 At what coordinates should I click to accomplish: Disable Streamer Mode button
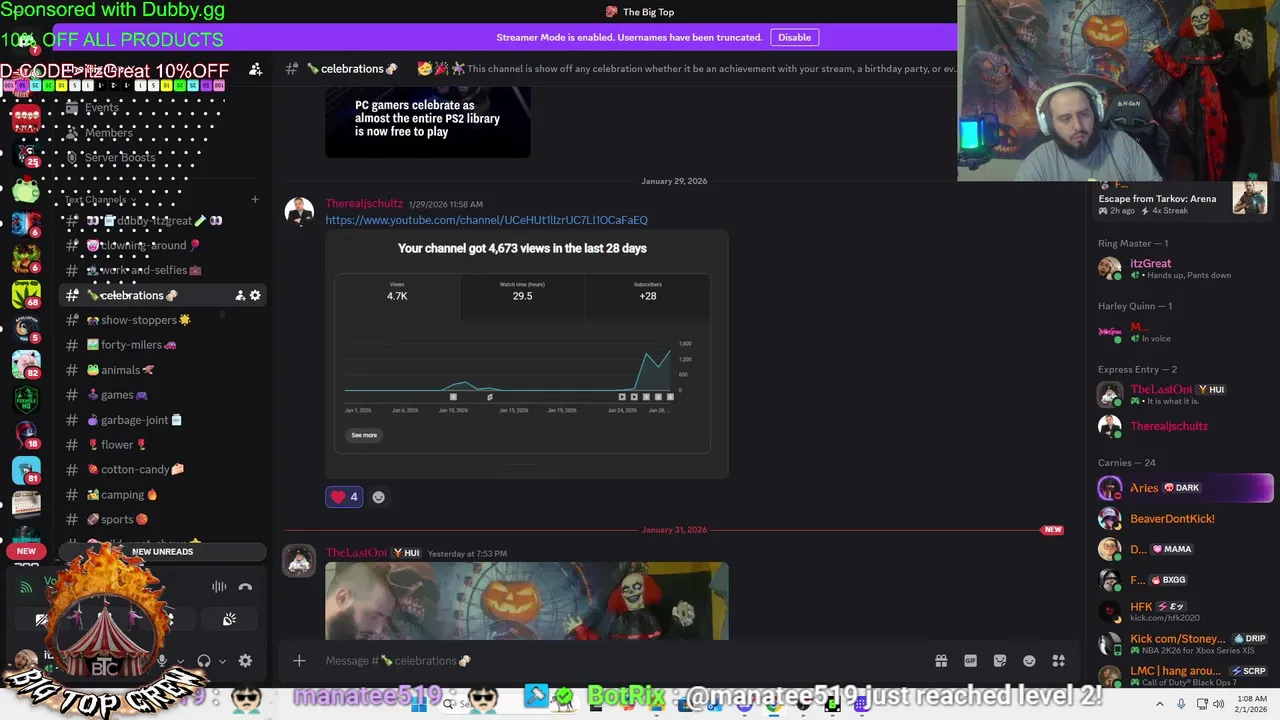795,37
